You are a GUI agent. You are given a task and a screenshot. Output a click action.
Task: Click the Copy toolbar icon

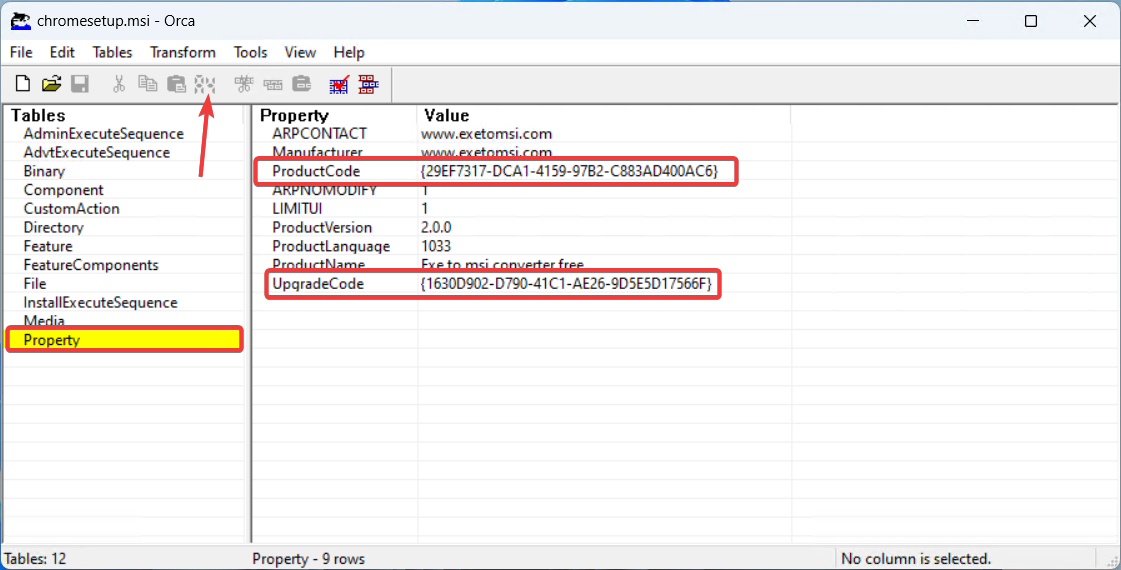[147, 84]
